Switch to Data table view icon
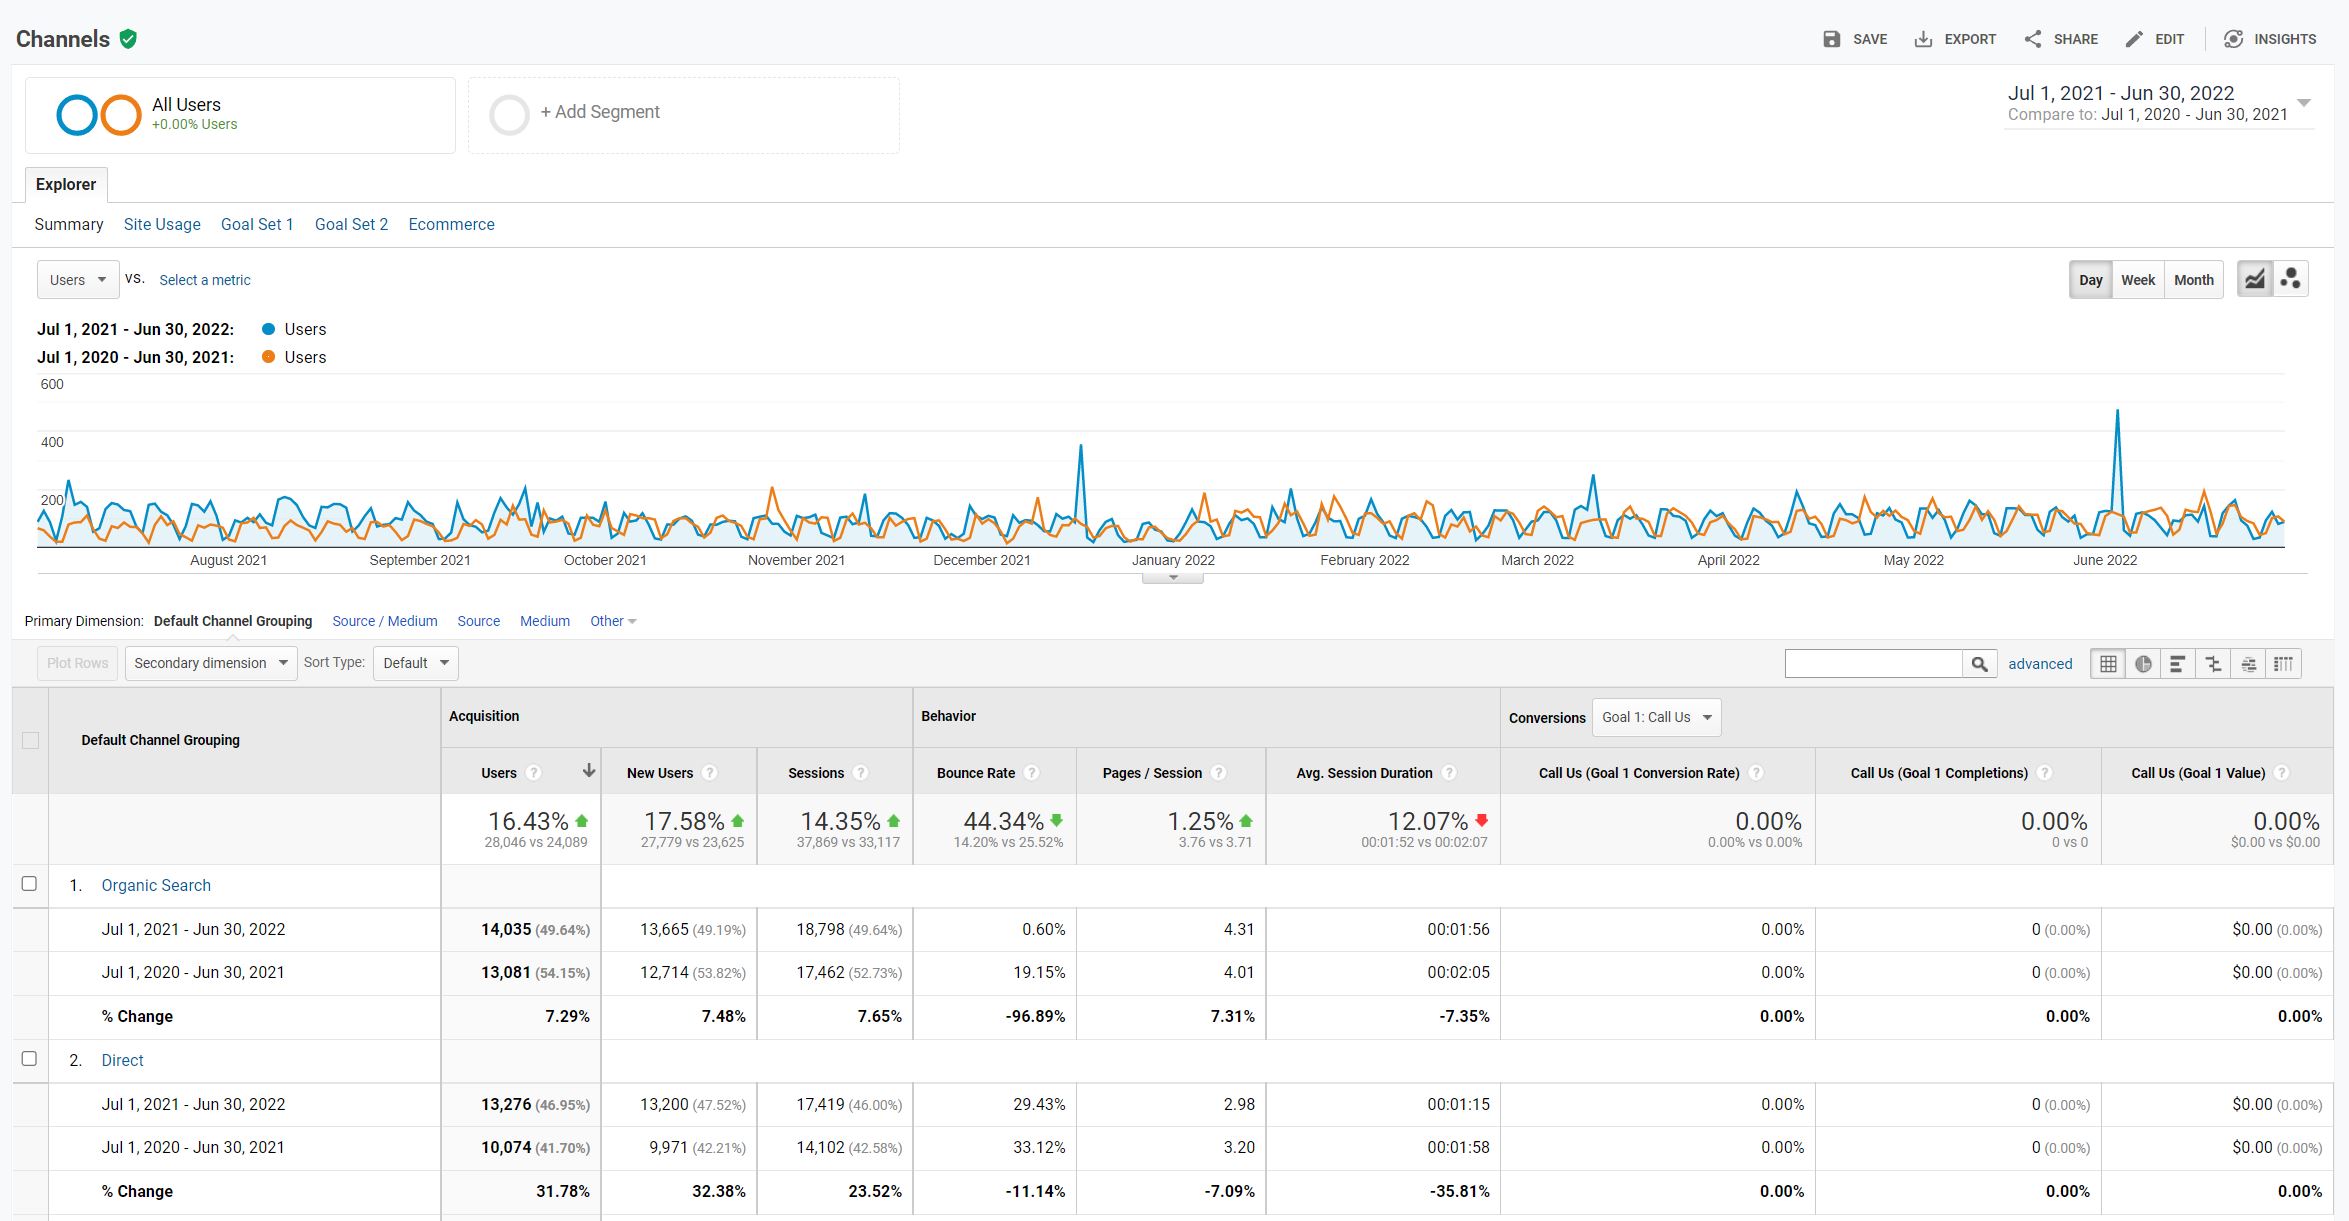The height and width of the screenshot is (1221, 2349). [x=2108, y=663]
